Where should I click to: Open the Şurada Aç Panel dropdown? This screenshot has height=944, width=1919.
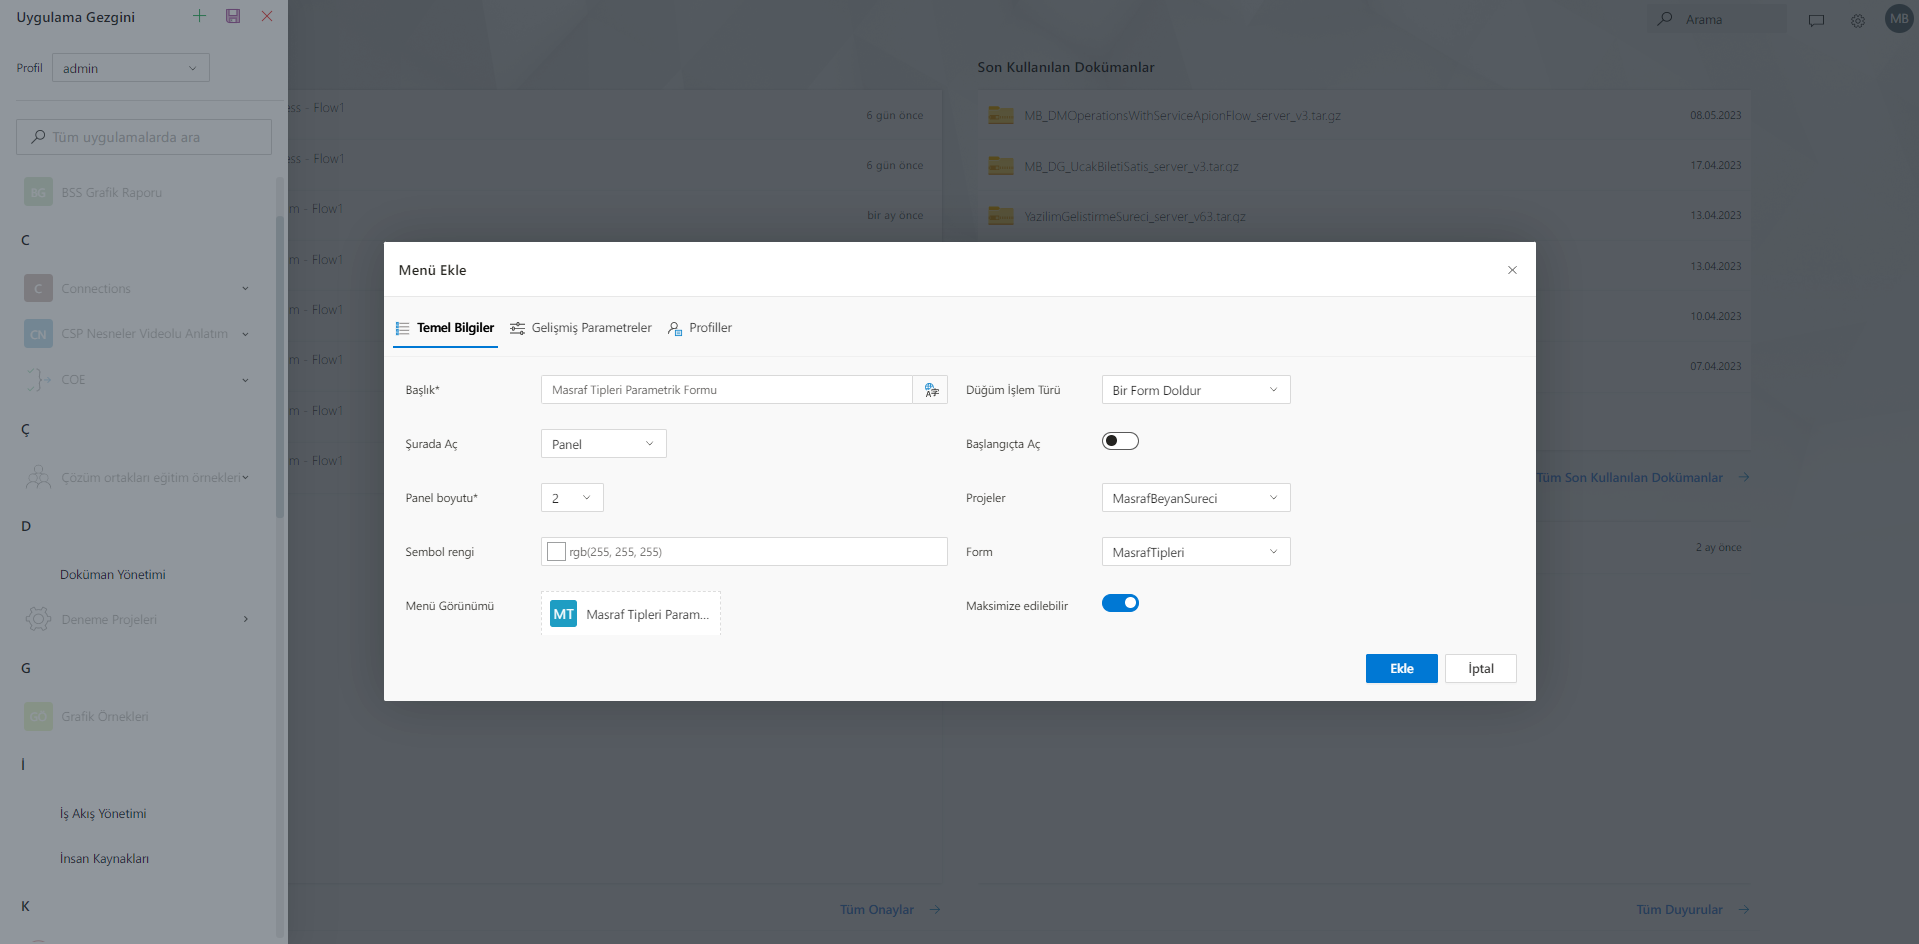(x=604, y=444)
